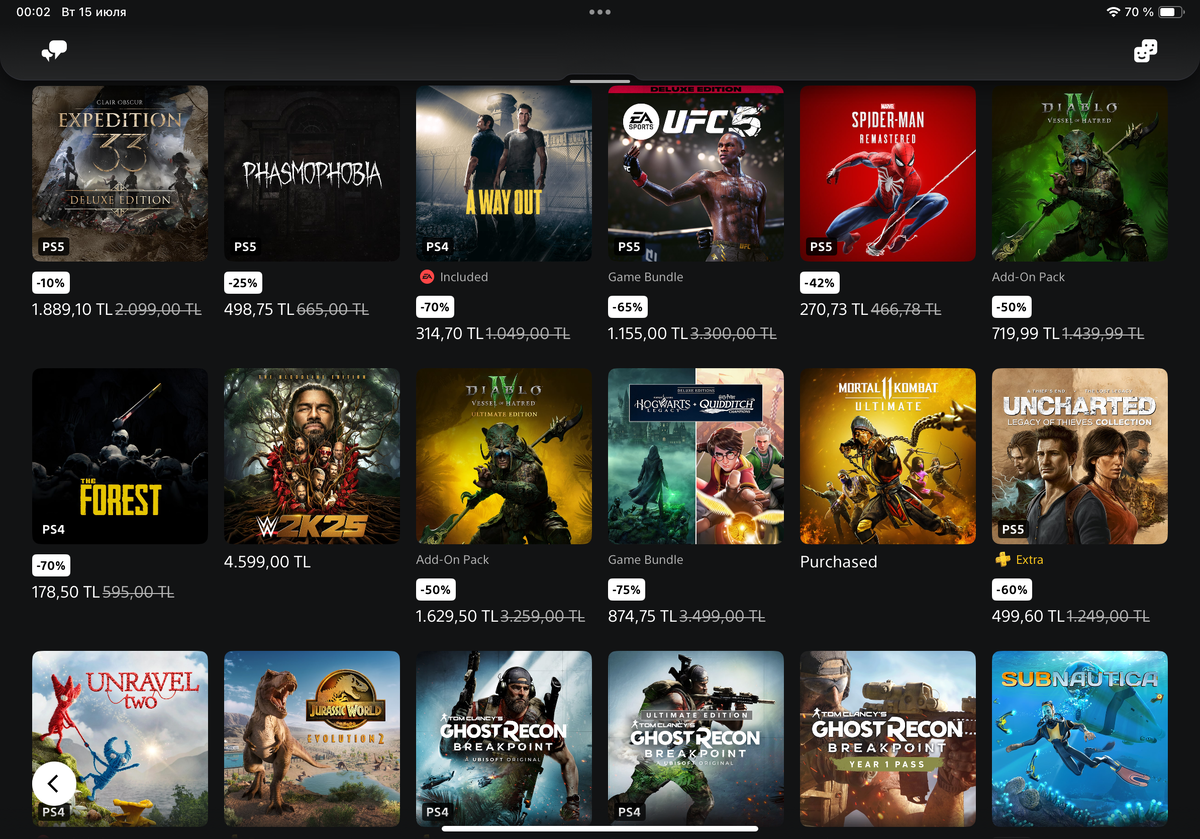Tap Game Bundle label under UFC 5

(x=645, y=277)
